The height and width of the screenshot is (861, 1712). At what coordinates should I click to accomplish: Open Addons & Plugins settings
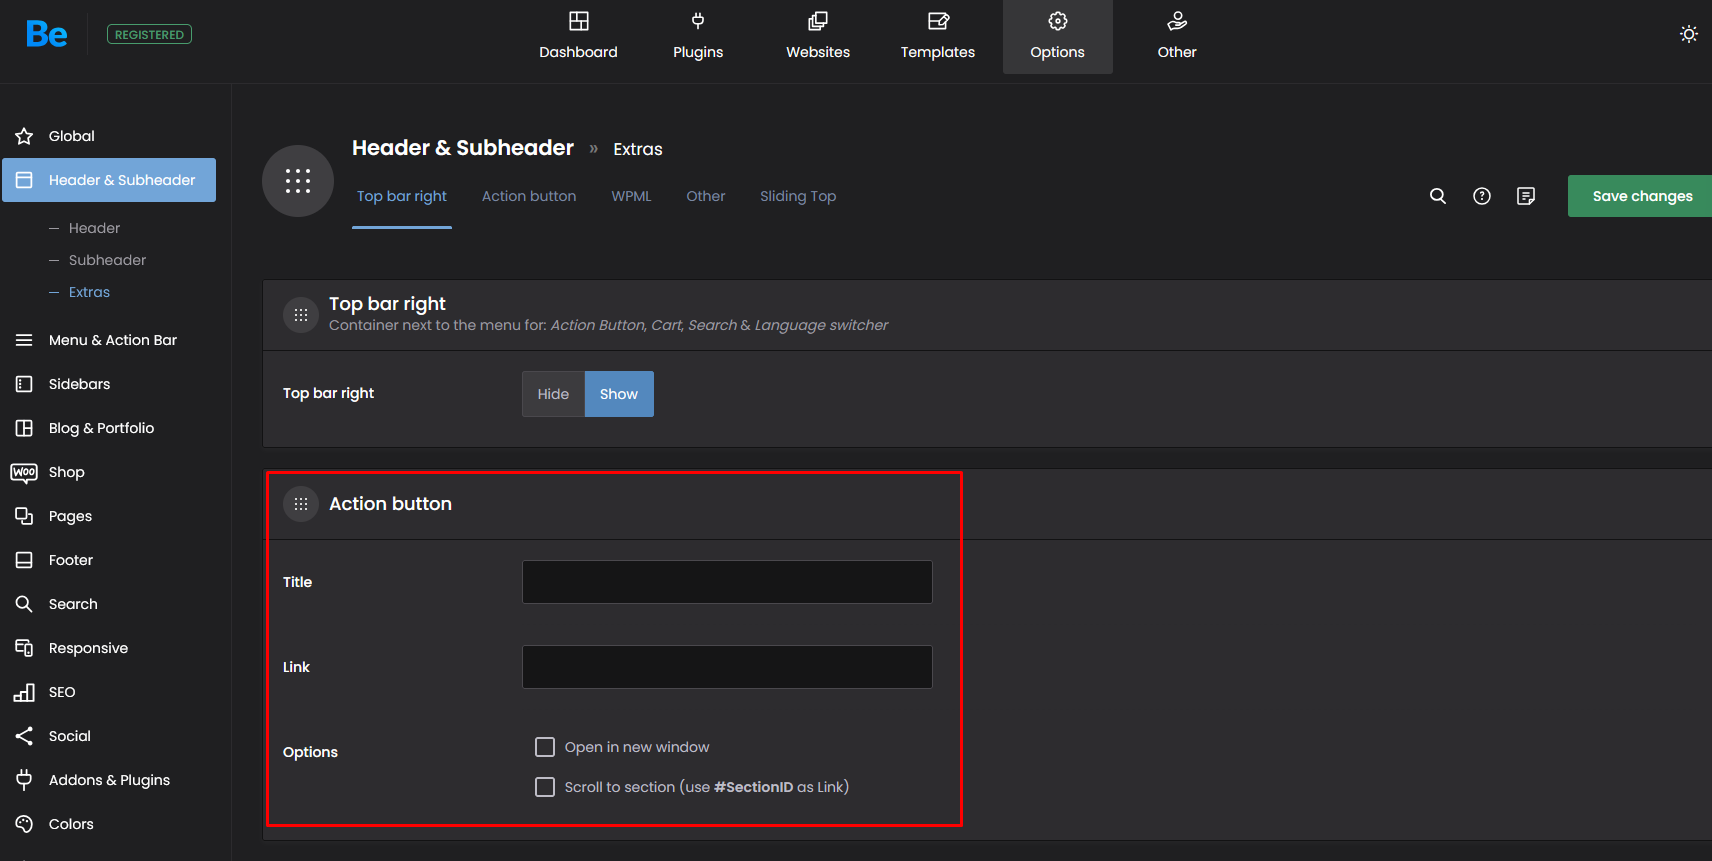pyautogui.click(x=109, y=780)
